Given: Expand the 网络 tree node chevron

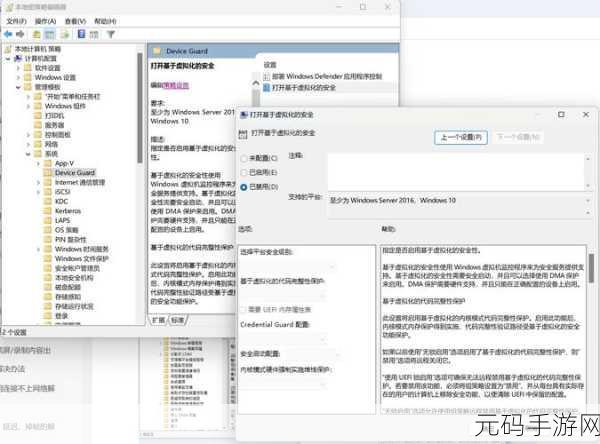Looking at the screenshot, I should pos(28,144).
